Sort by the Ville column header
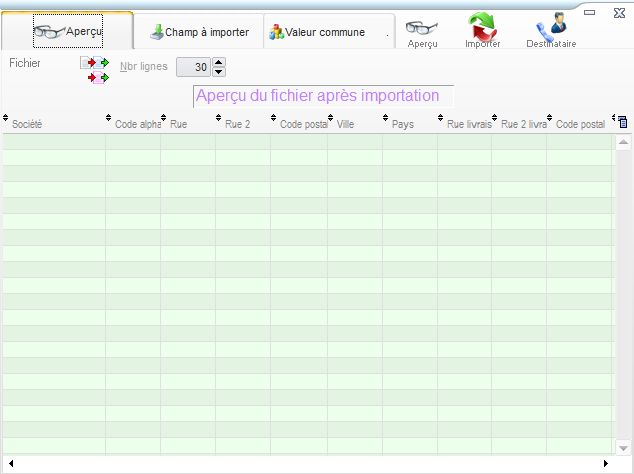The image size is (634, 474). 355,124
